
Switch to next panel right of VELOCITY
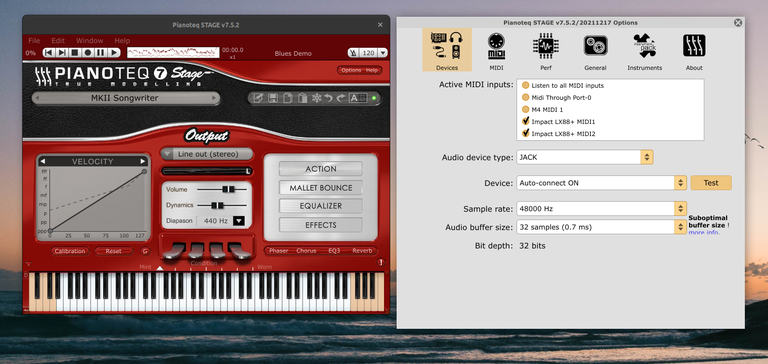click(143, 161)
